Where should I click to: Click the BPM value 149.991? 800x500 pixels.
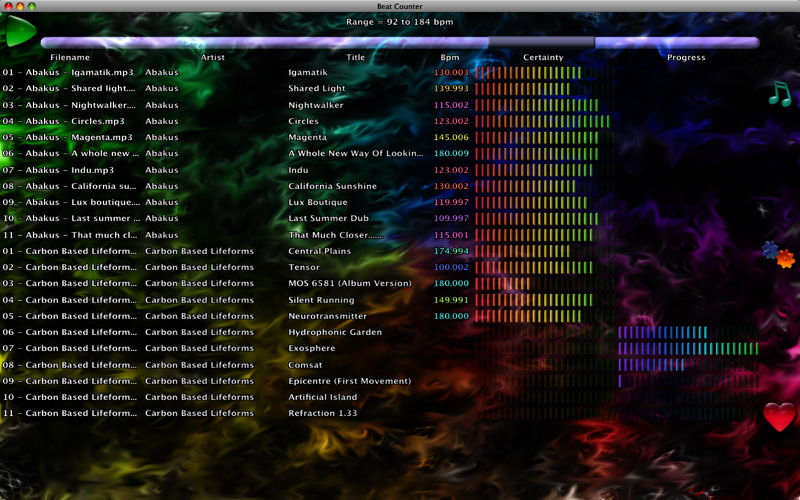[451, 300]
